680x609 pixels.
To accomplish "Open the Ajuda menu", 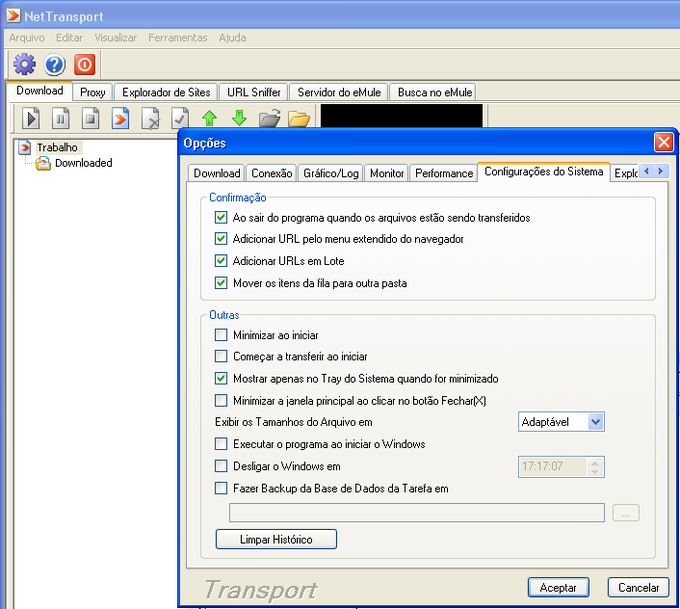I will [232, 38].
